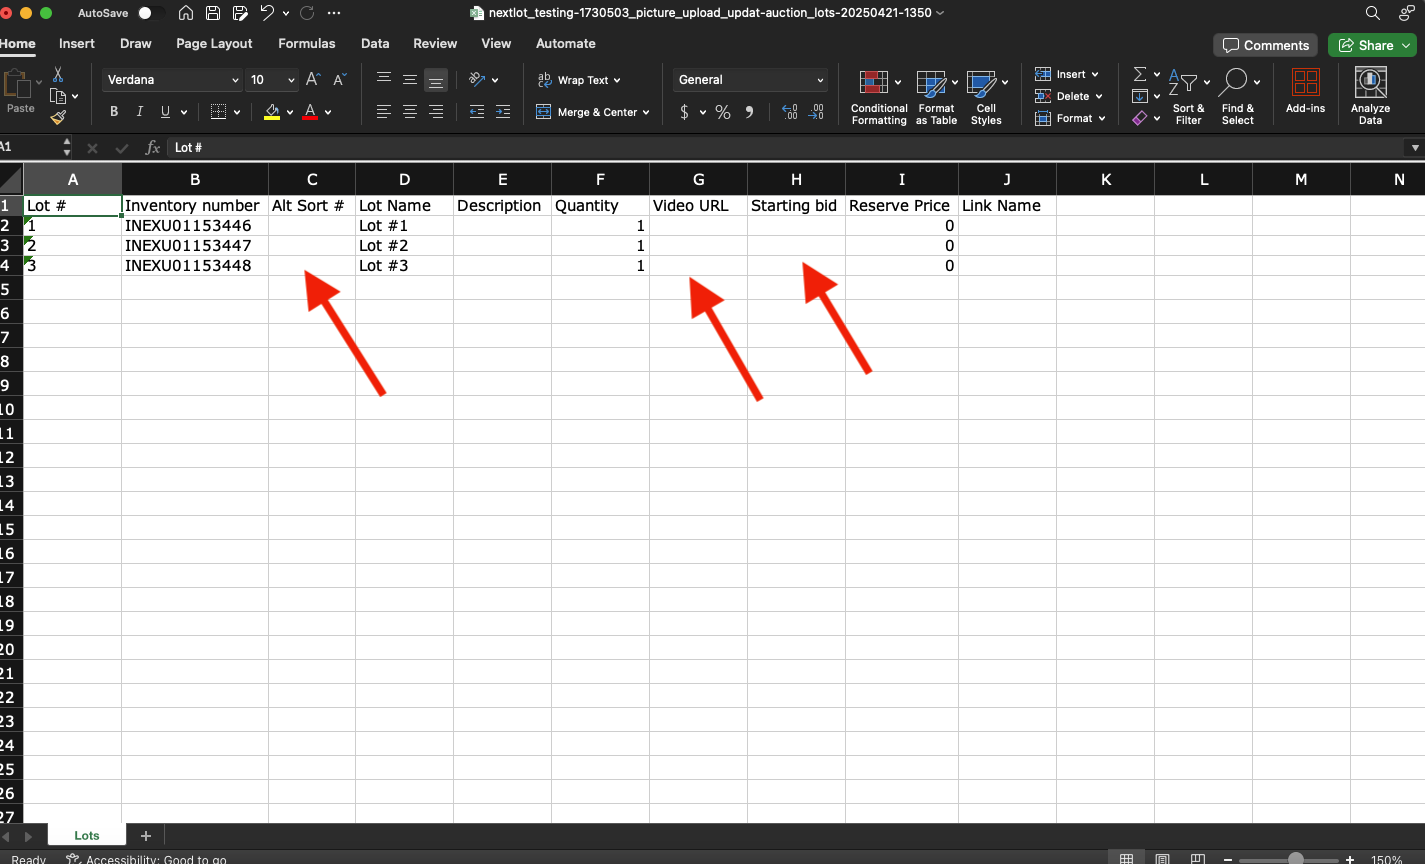Click the Analyze Data icon
This screenshot has width=1425, height=864.
[x=1370, y=83]
